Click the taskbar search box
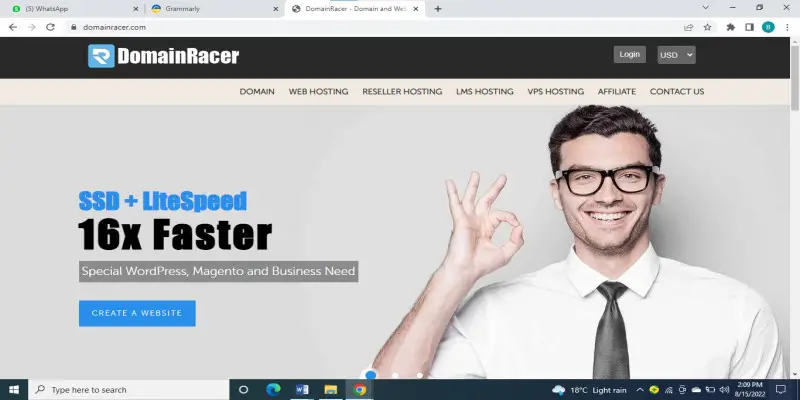 pos(129,390)
